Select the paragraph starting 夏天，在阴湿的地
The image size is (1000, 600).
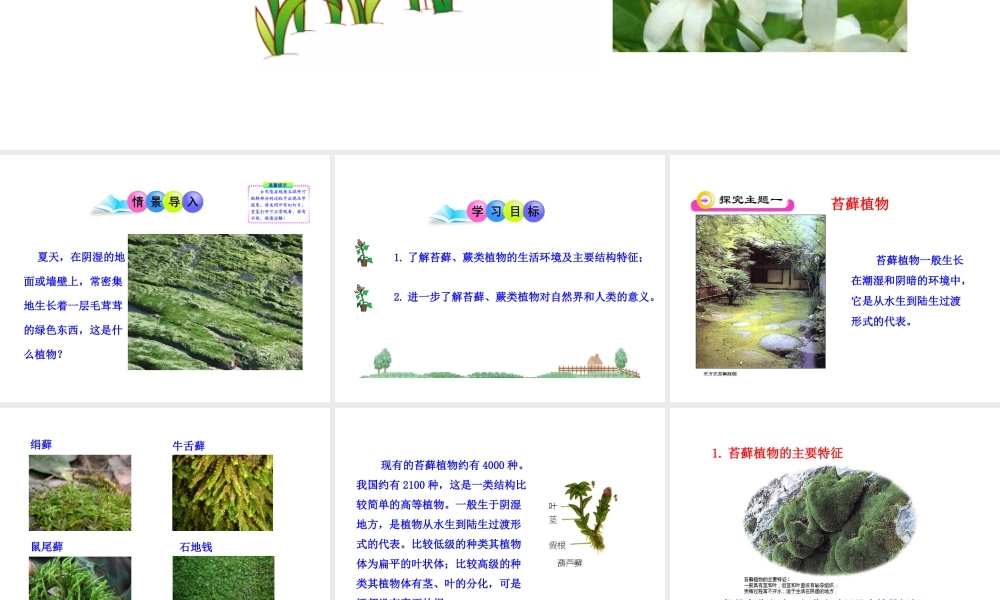[74, 305]
